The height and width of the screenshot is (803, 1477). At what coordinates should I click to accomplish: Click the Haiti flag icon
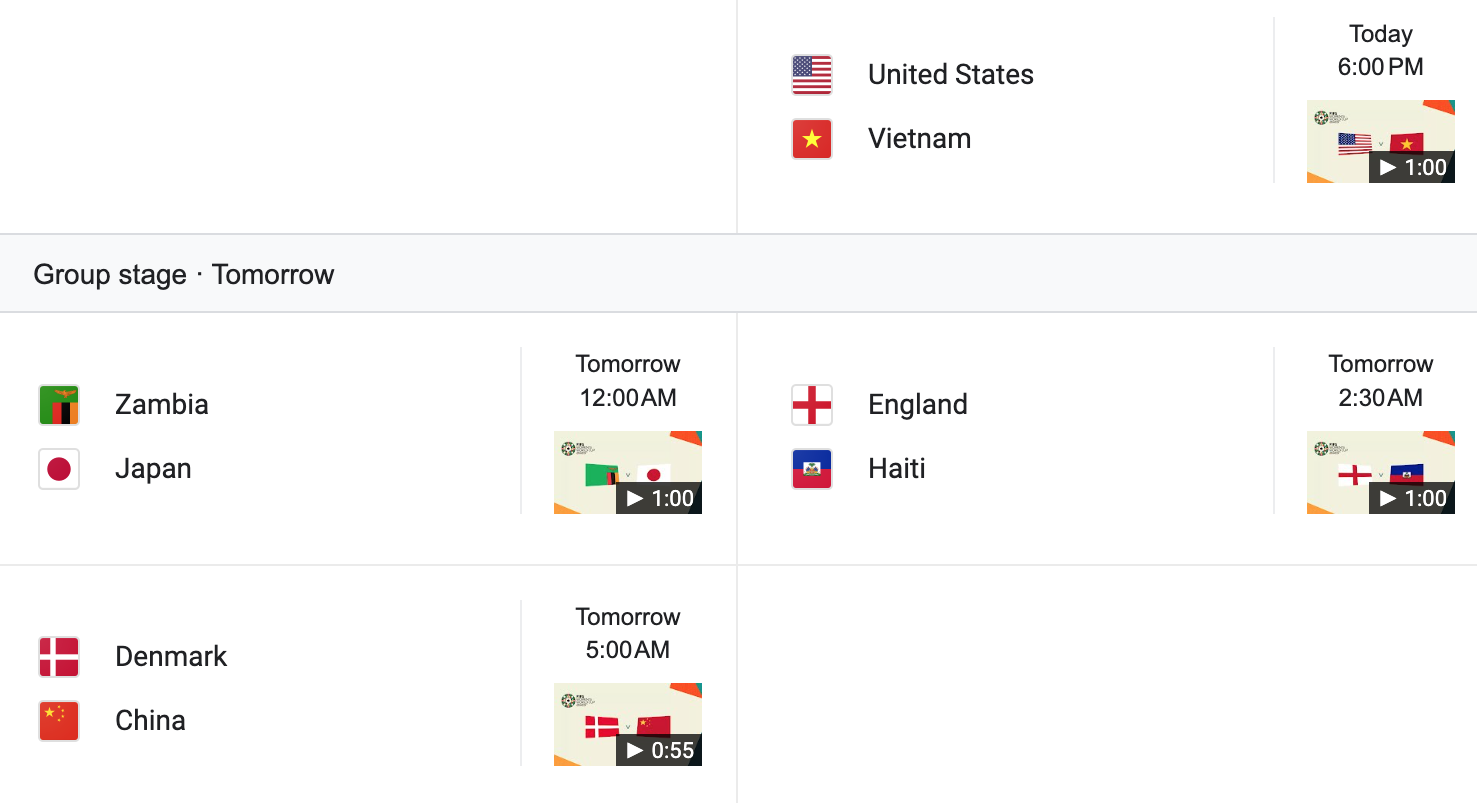pos(811,469)
